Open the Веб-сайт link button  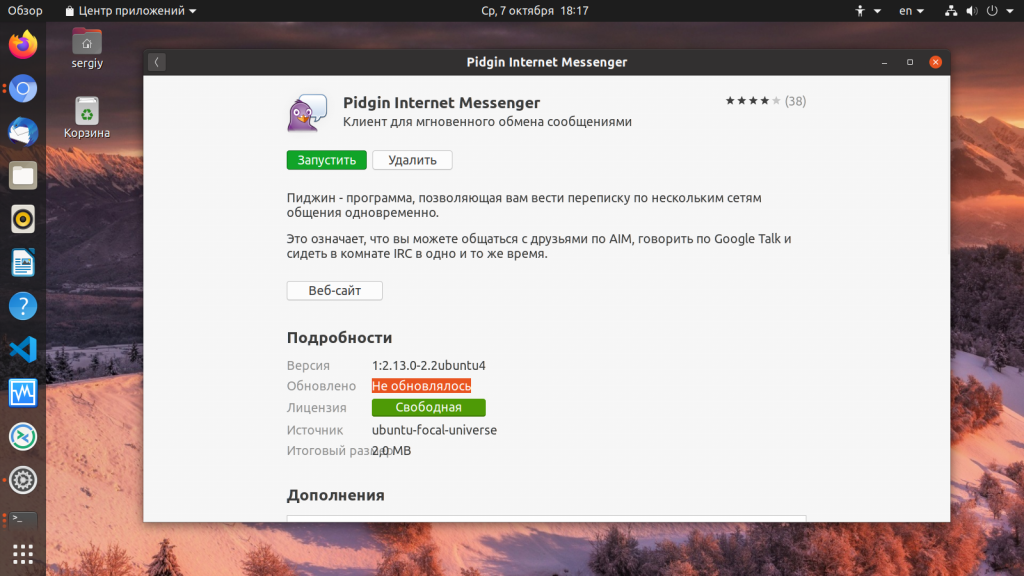tap(334, 291)
